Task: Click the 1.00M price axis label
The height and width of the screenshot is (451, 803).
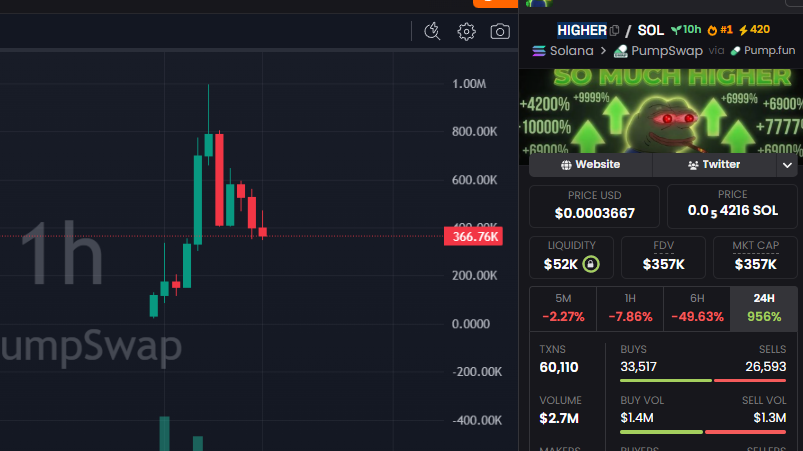Action: (469, 84)
